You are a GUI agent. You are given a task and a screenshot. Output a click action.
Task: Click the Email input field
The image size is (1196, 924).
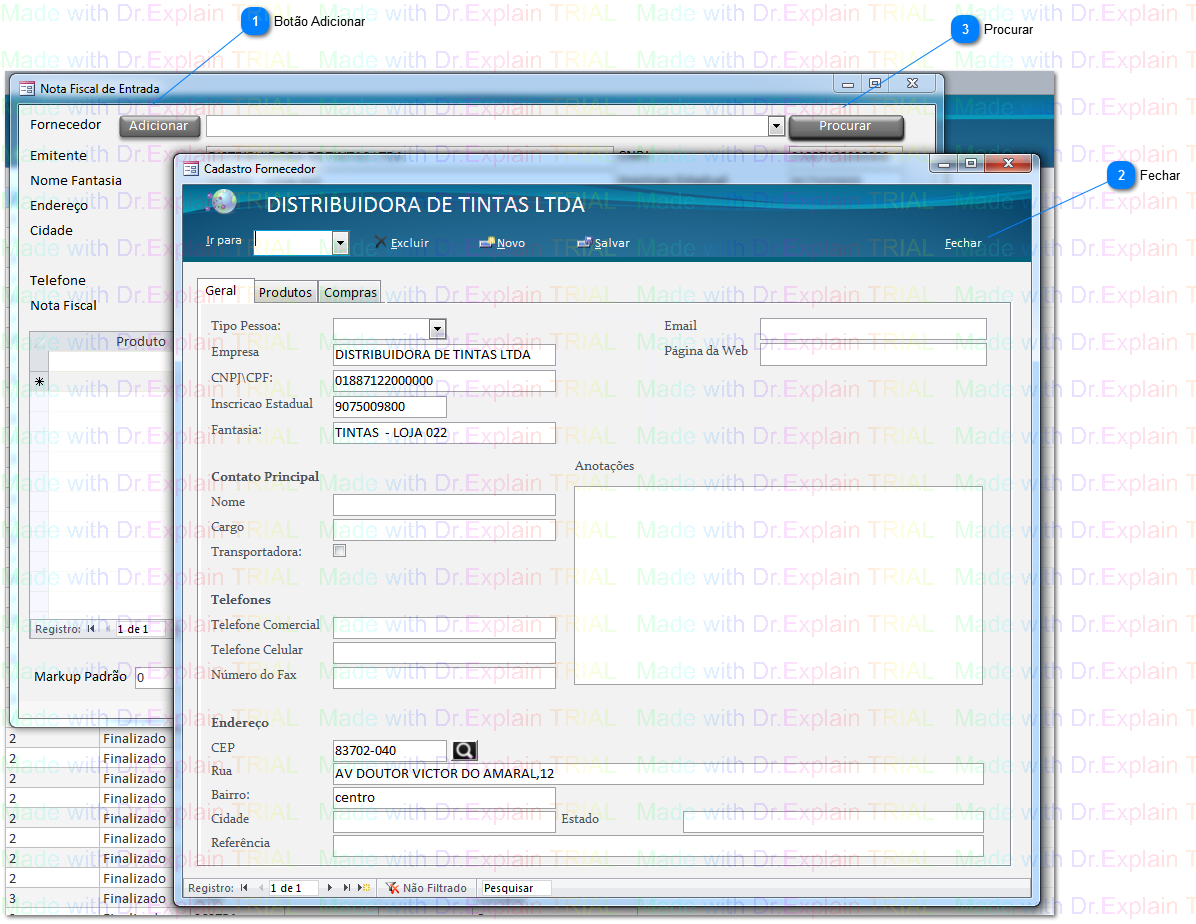(873, 329)
